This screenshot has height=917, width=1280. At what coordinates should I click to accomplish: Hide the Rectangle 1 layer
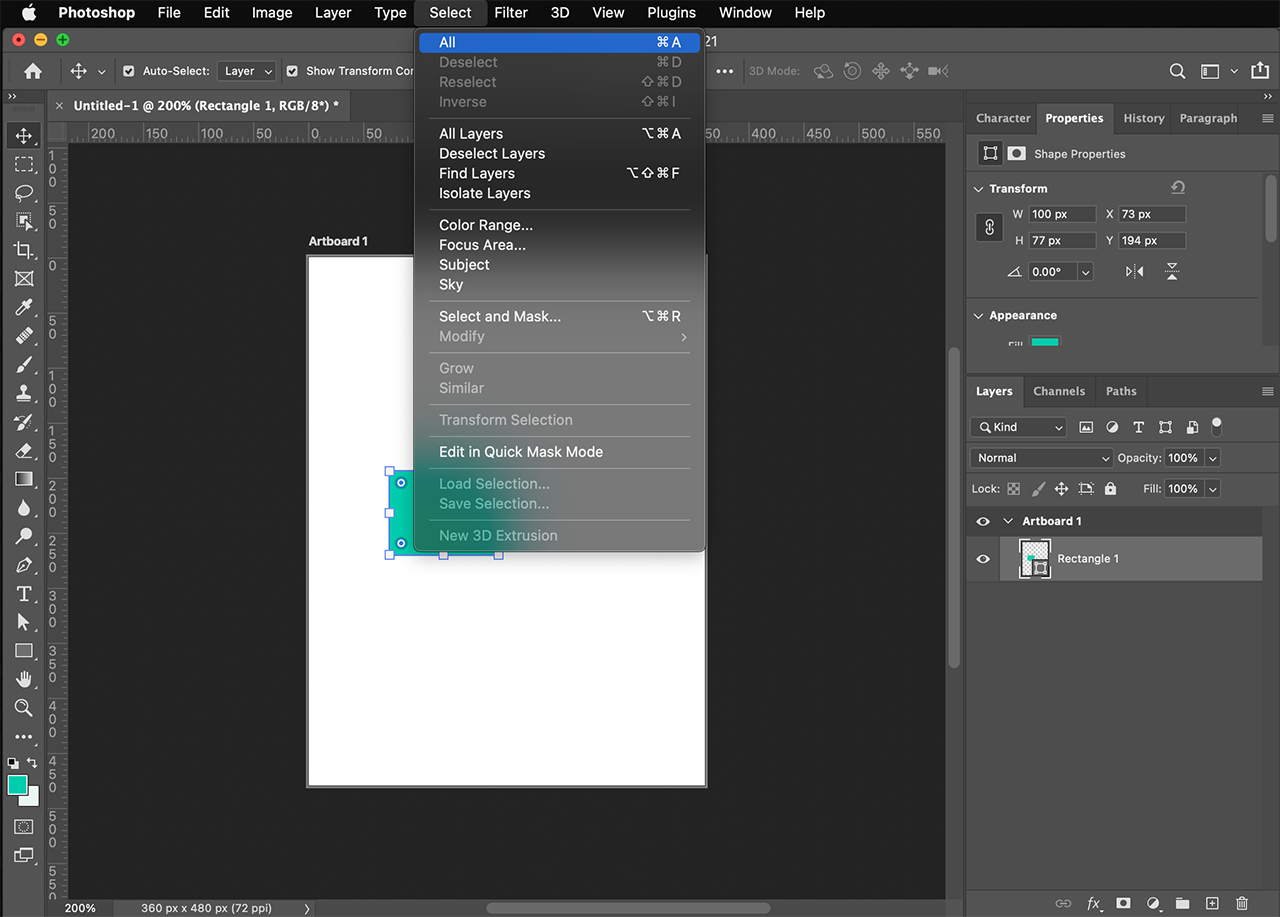point(983,559)
